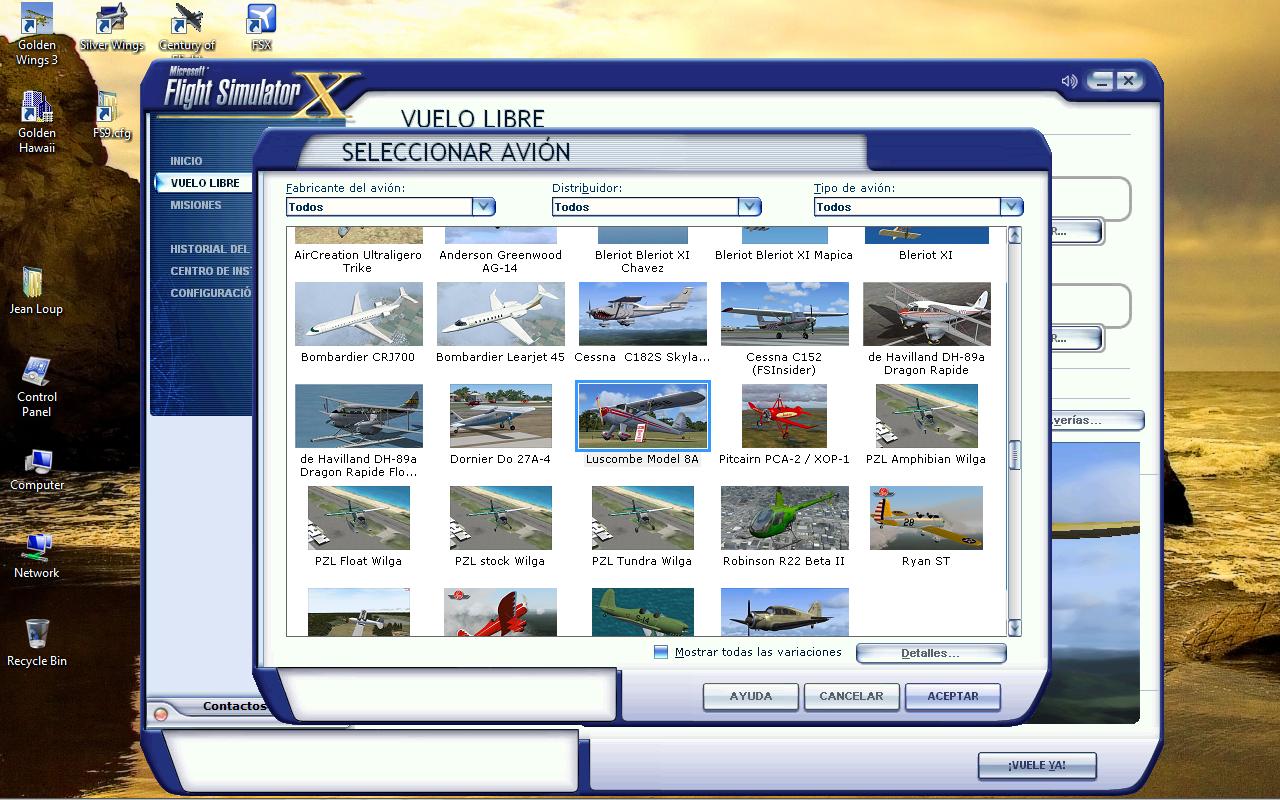Select the green S-14 aircraft thumbnail in bottom row
The width and height of the screenshot is (1280, 800).
coord(642,612)
